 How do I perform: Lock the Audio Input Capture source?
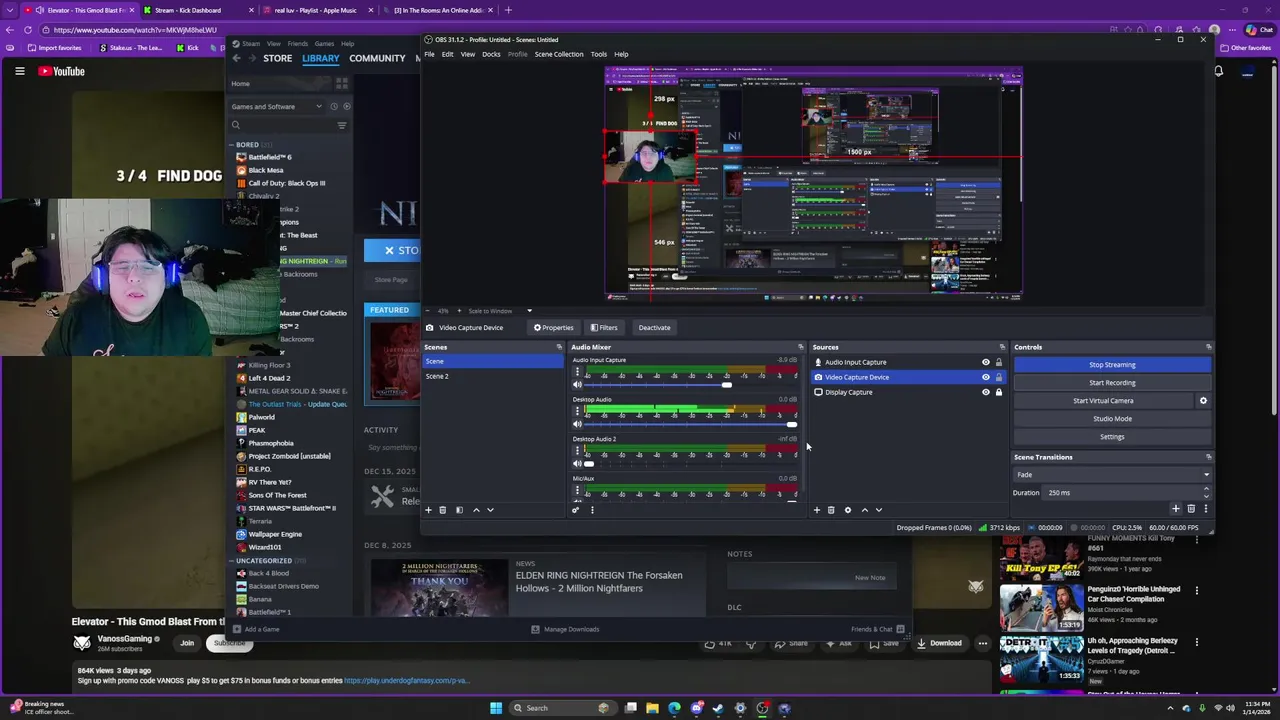(x=998, y=362)
